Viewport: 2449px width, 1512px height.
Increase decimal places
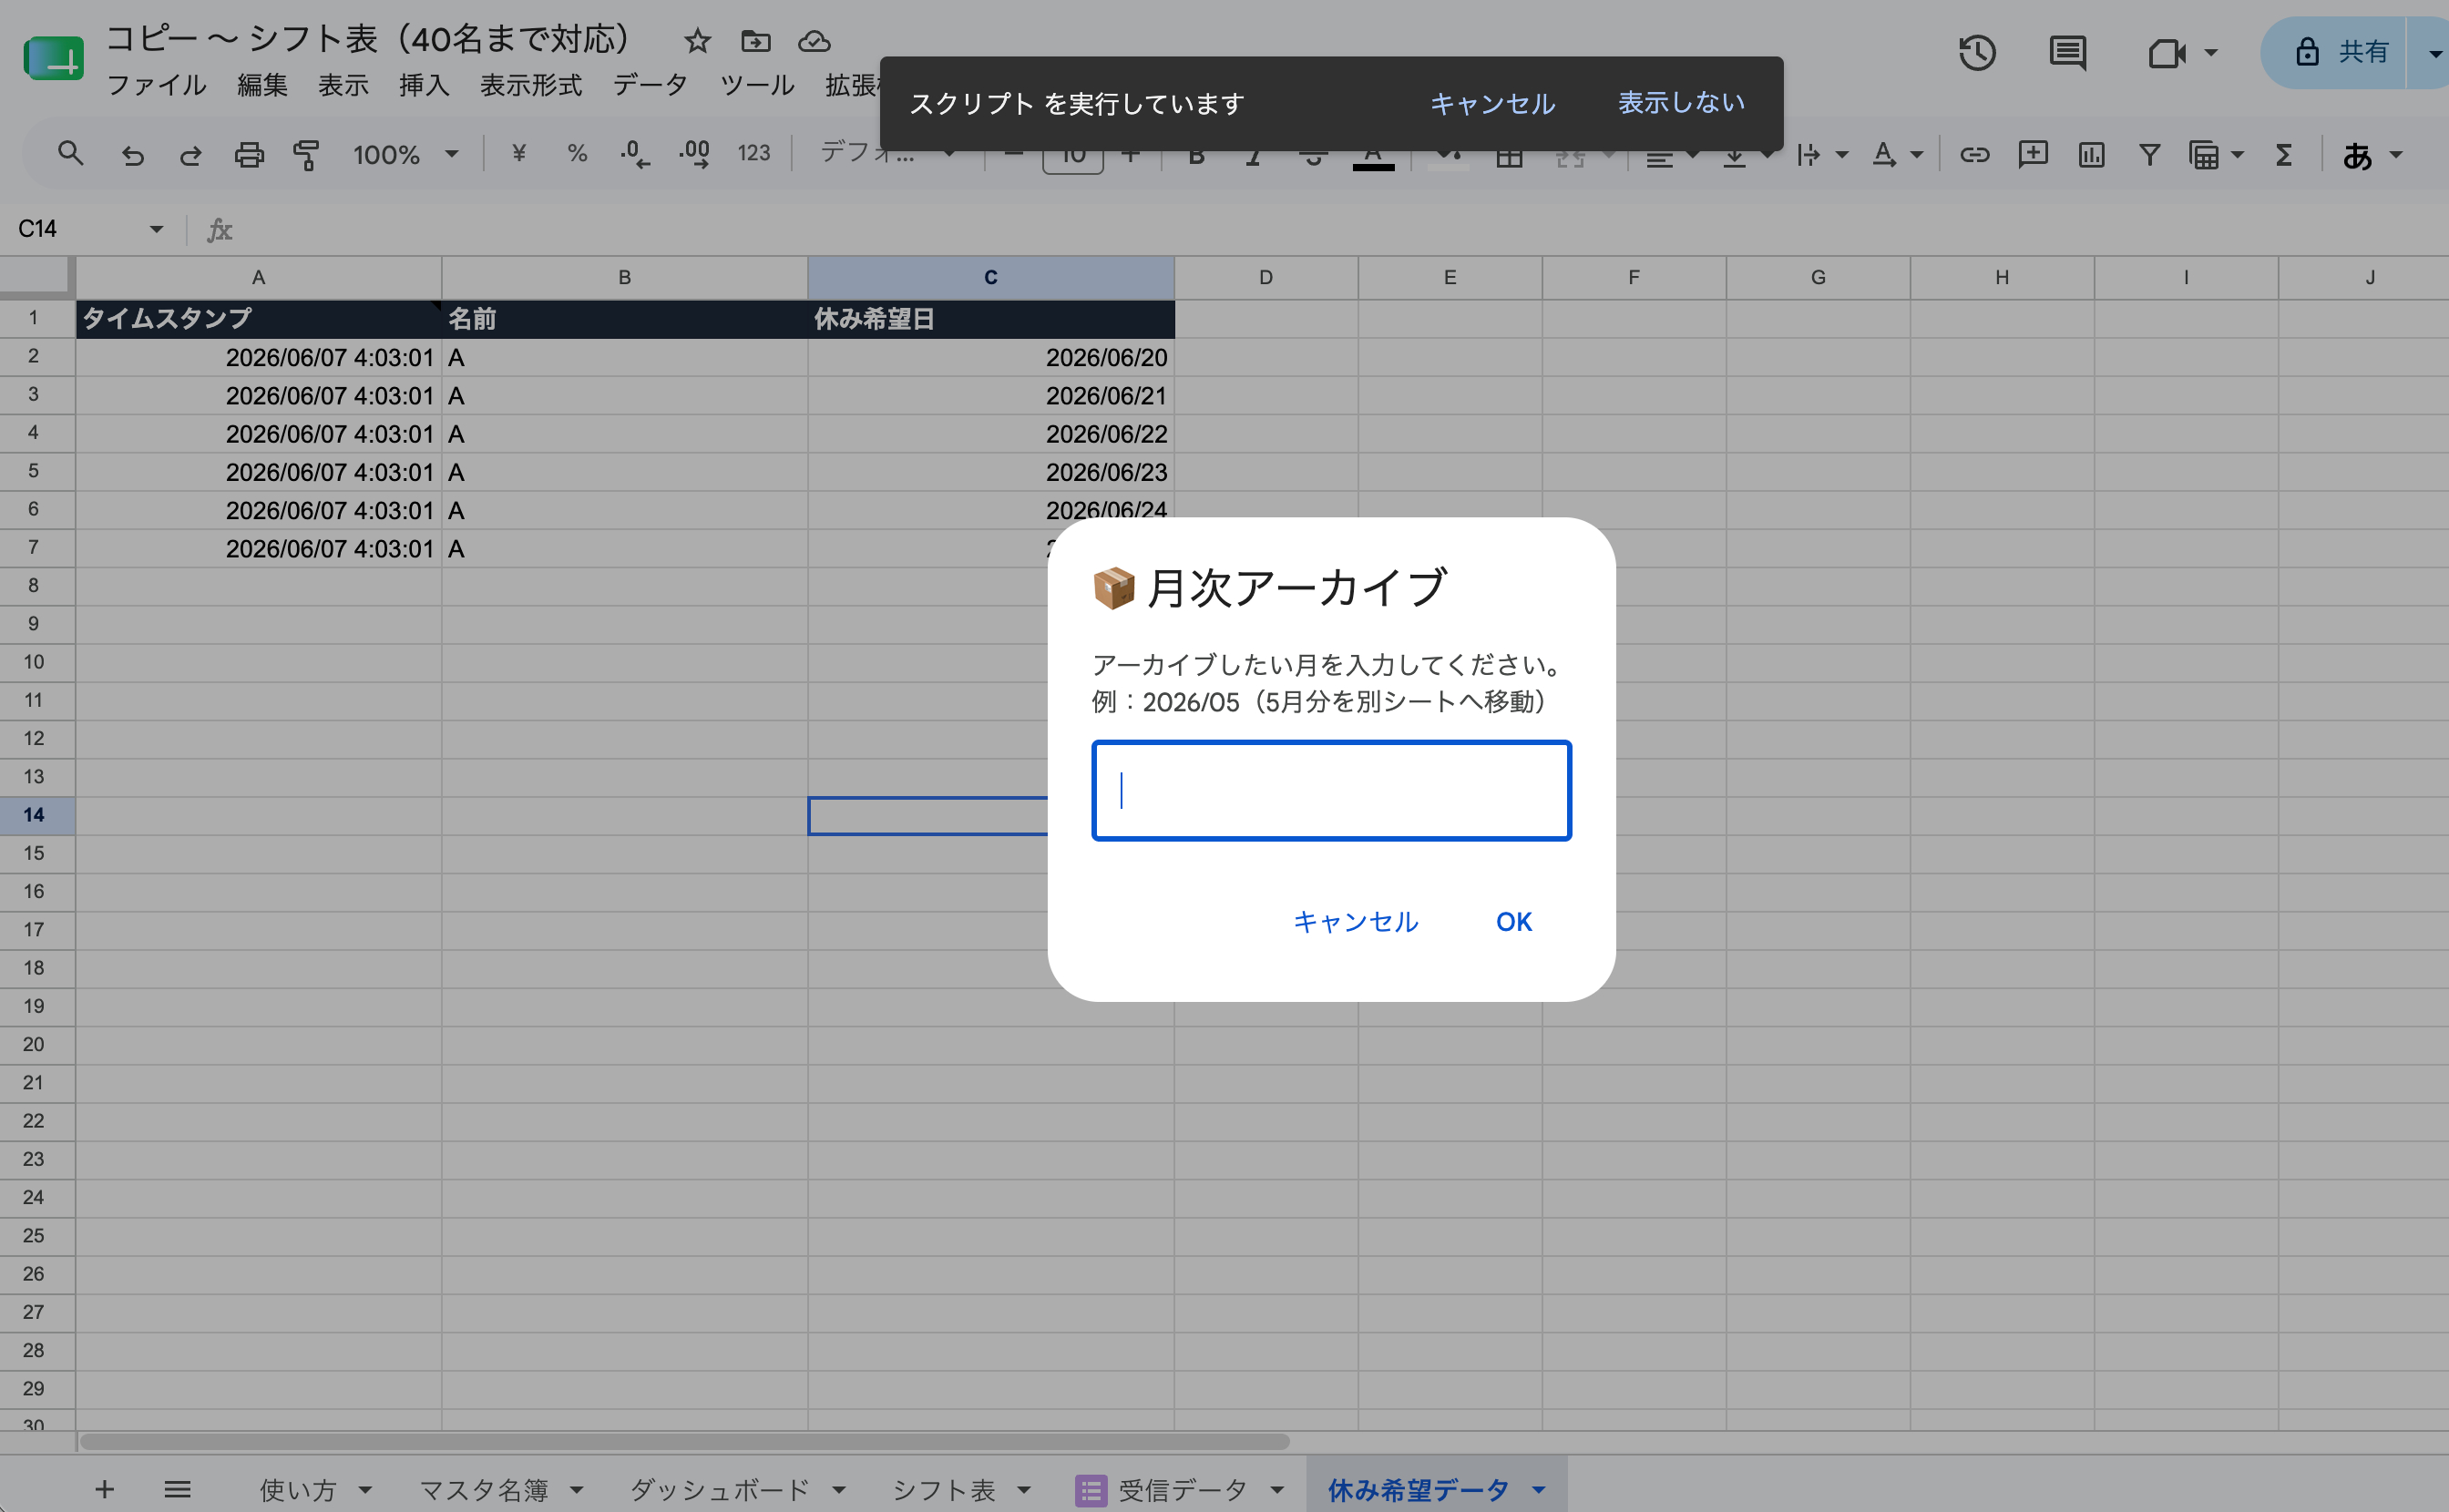(x=694, y=154)
